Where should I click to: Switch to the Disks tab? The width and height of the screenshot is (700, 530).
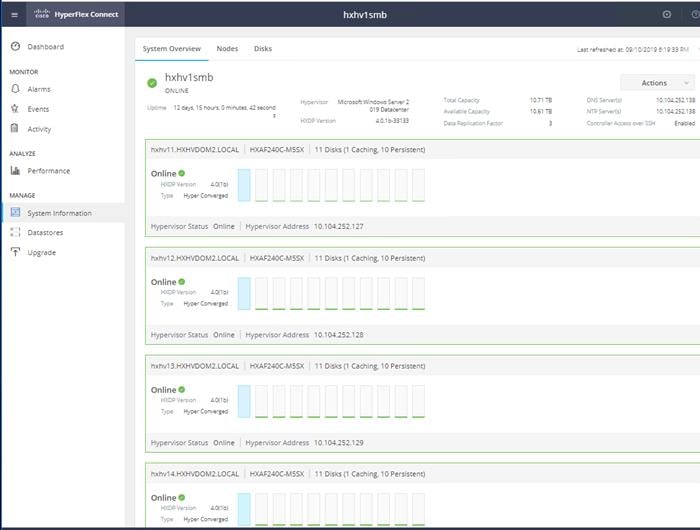point(263,49)
